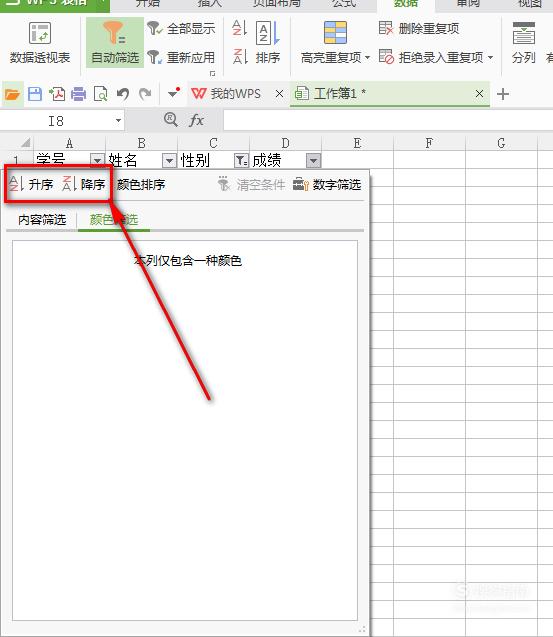This screenshot has width=553, height=637.
Task: Click the fx insert function icon
Action: [x=197, y=120]
